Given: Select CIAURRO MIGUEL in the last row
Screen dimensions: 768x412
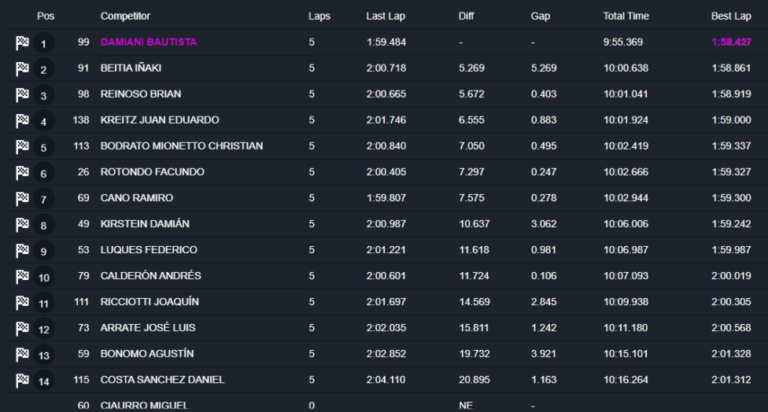Looking at the screenshot, I should pyautogui.click(x=144, y=406).
